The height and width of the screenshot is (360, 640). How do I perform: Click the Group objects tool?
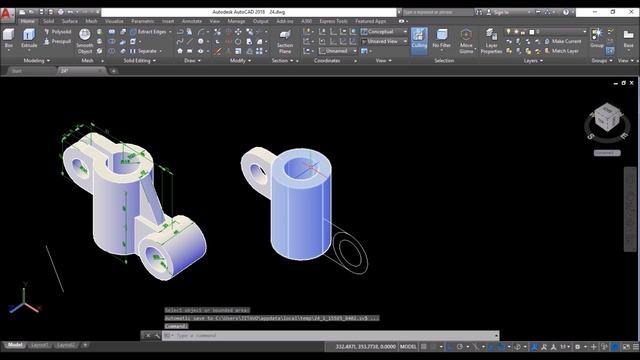[597, 38]
